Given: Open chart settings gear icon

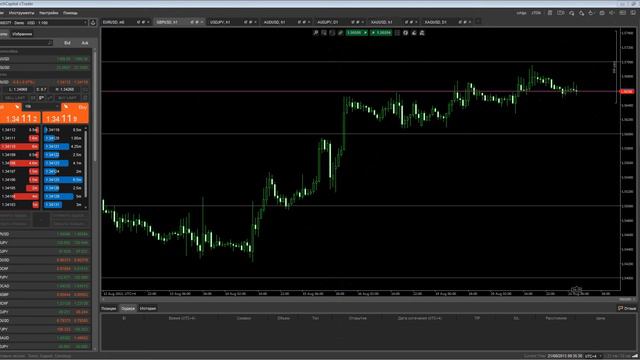Looking at the screenshot, I should pyautogui.click(x=405, y=33).
